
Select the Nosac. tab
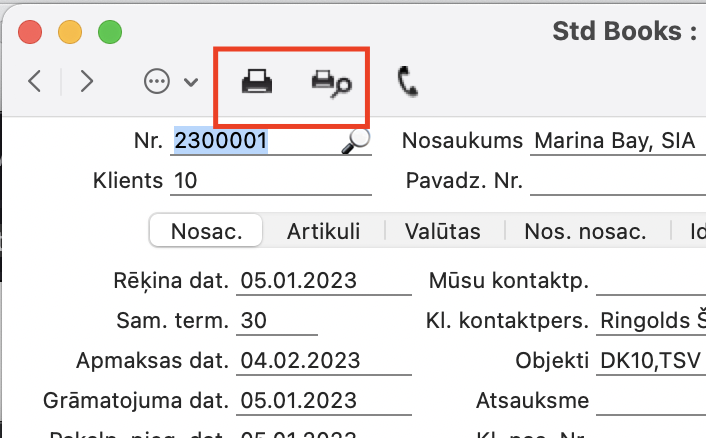(x=207, y=231)
